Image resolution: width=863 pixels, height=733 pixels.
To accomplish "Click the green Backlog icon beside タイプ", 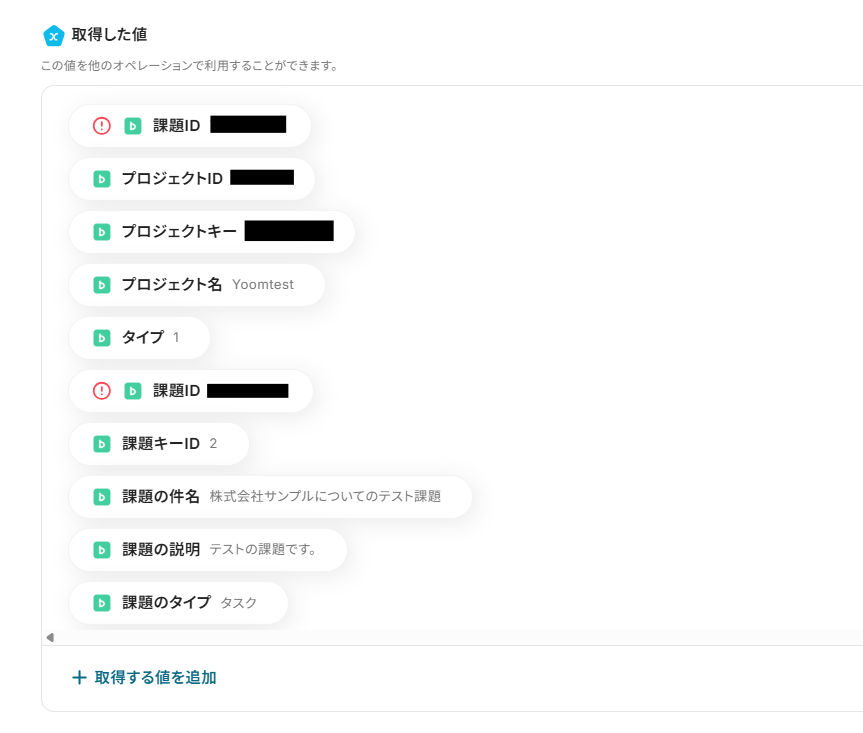I will tap(101, 338).
